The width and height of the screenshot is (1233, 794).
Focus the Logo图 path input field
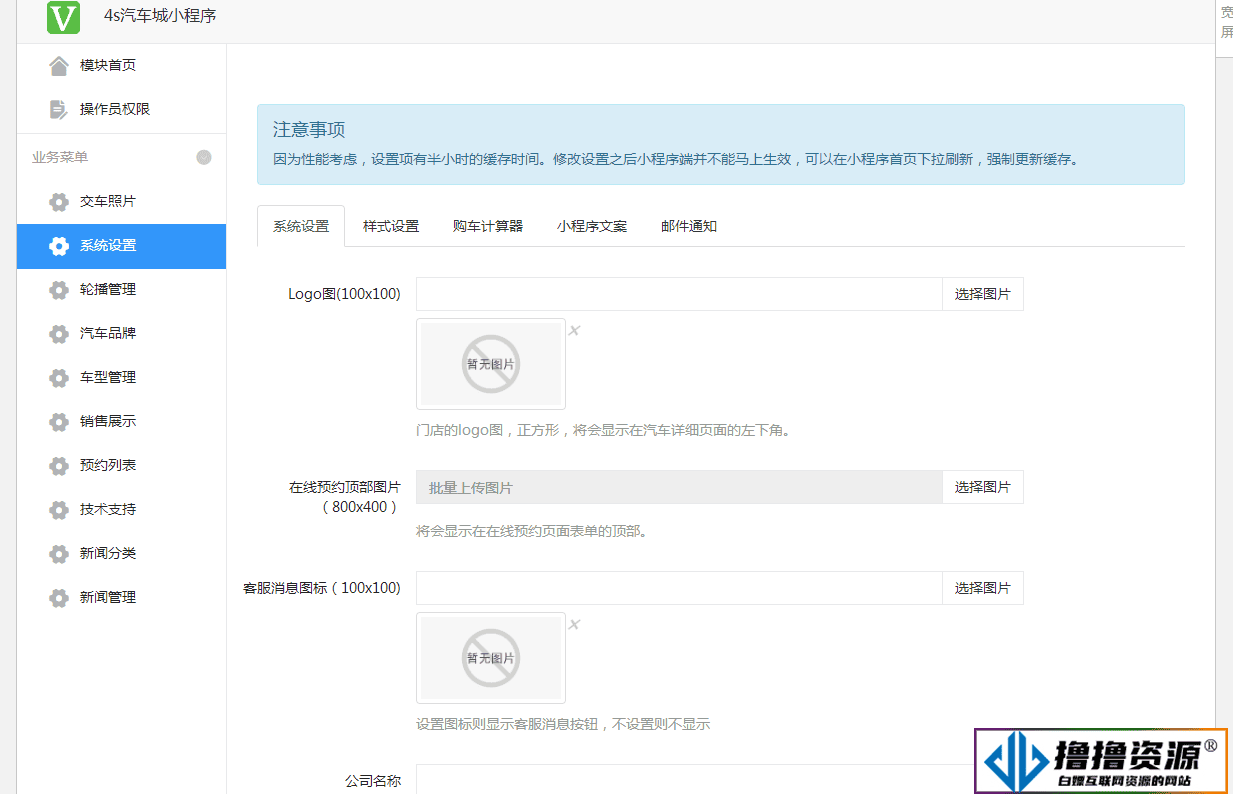tap(679, 294)
